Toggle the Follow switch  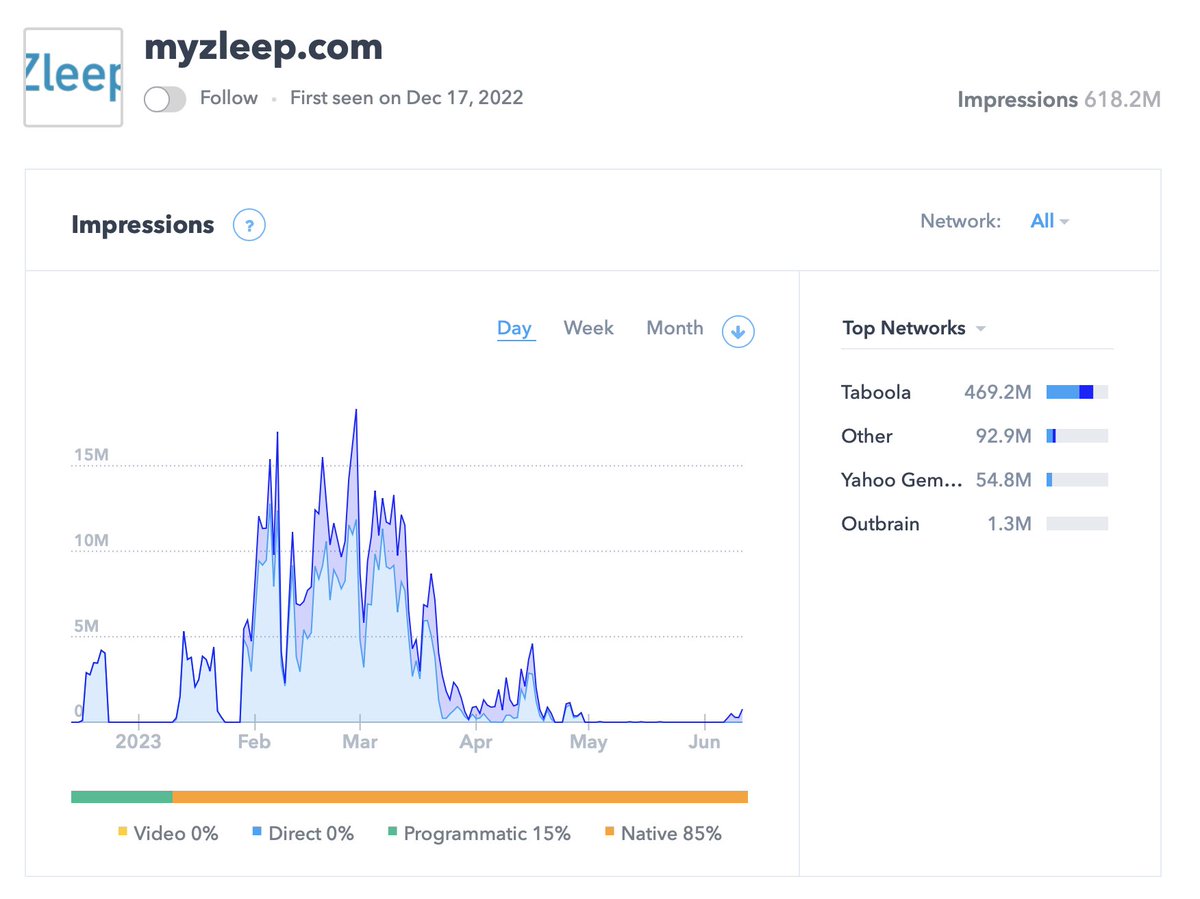point(165,99)
